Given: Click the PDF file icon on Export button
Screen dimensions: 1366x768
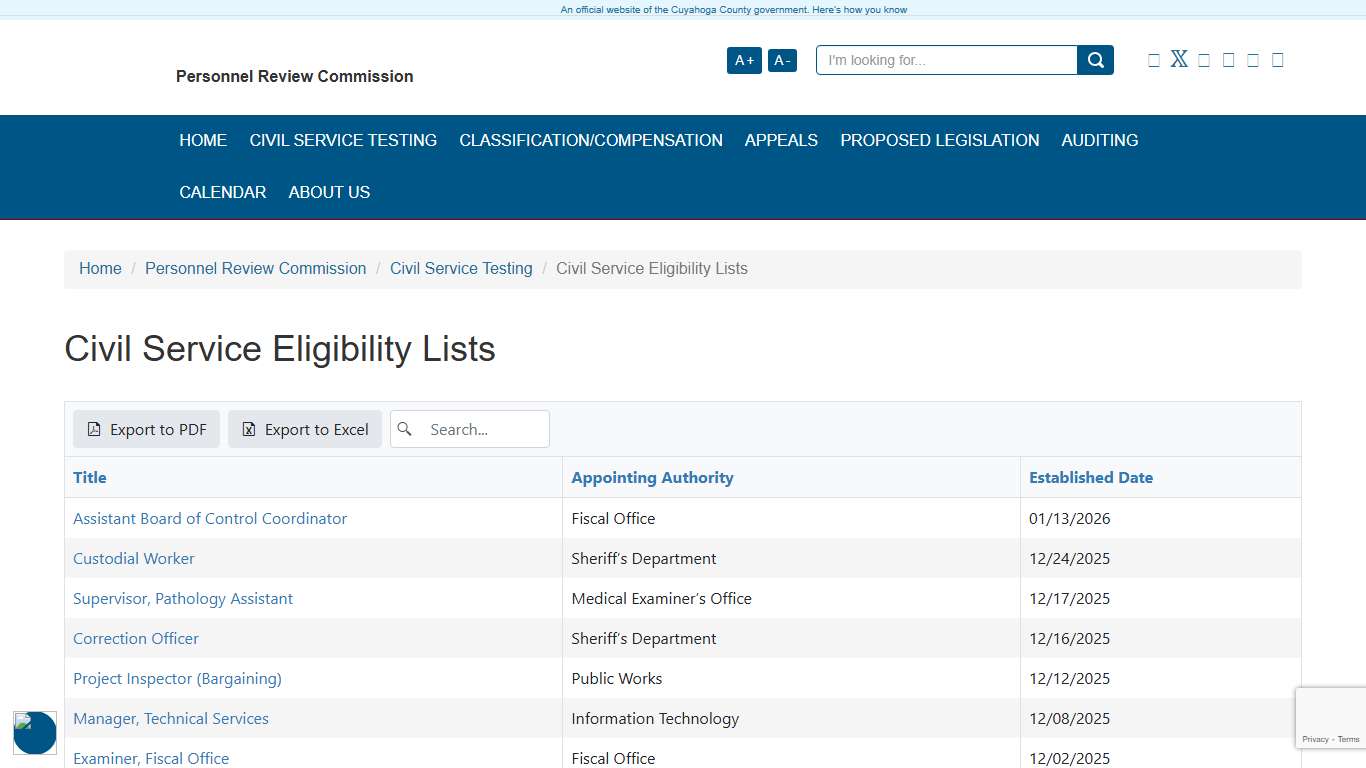Looking at the screenshot, I should [96, 429].
